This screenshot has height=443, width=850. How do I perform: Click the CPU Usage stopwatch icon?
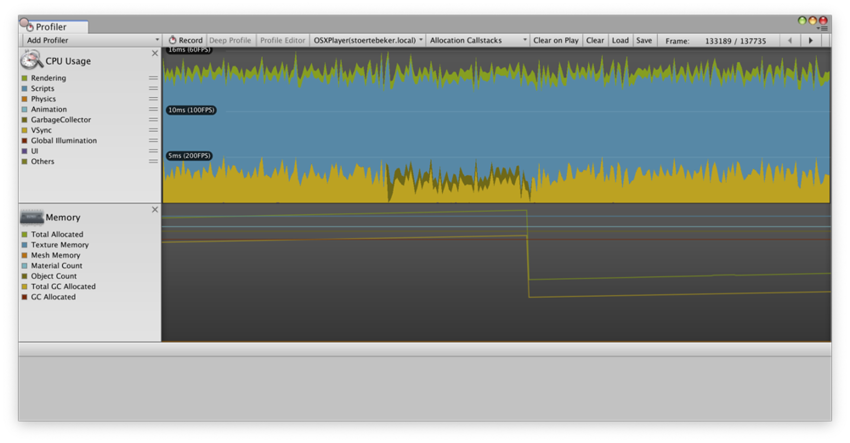point(31,60)
